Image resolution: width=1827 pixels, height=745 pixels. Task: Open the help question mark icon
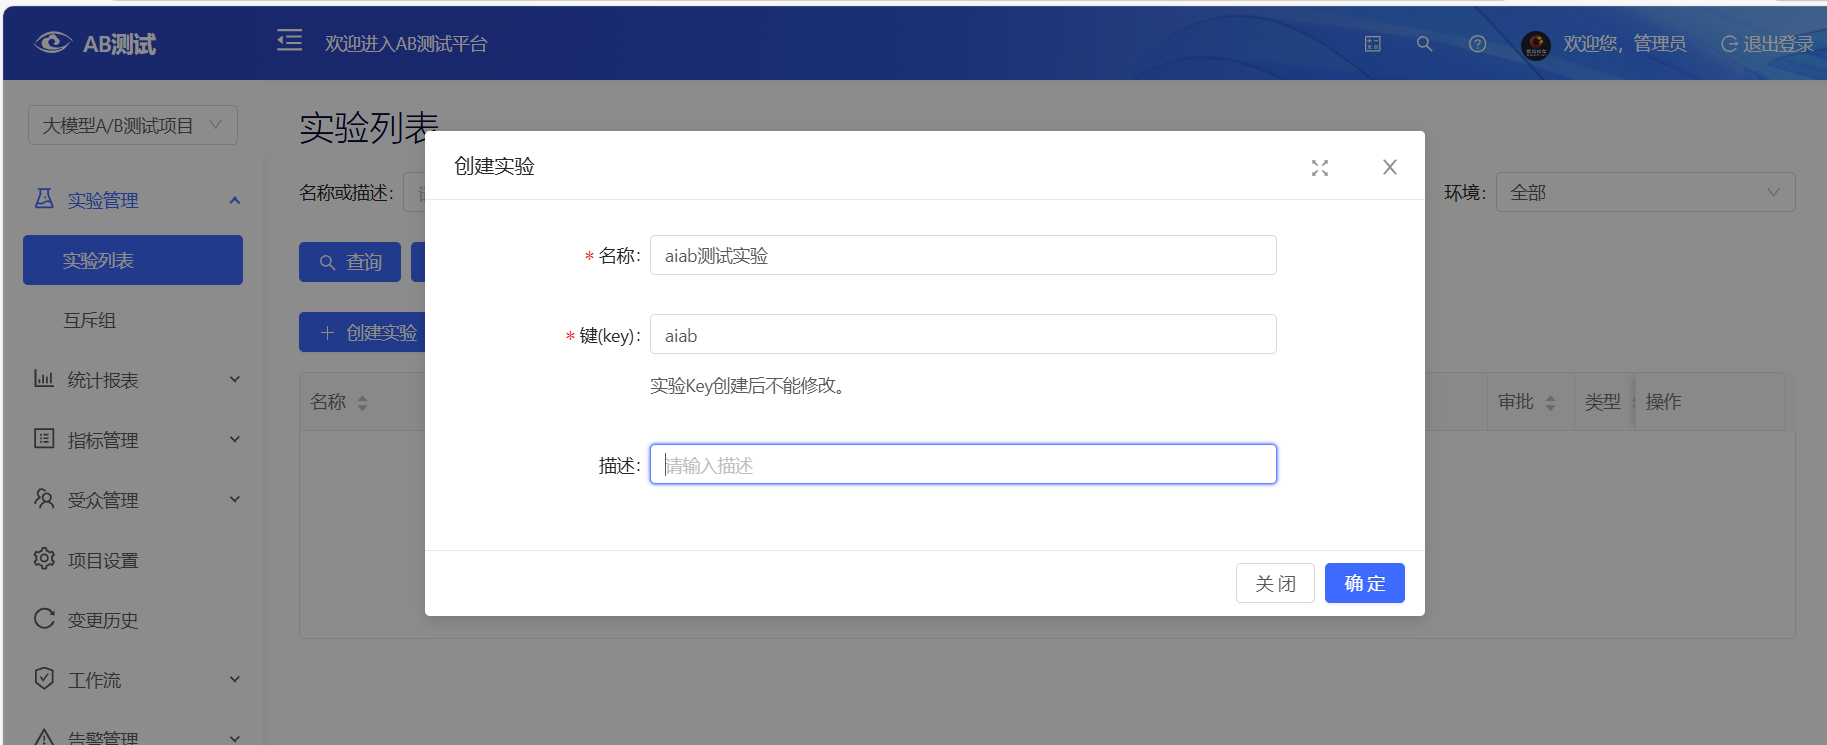(x=1477, y=44)
